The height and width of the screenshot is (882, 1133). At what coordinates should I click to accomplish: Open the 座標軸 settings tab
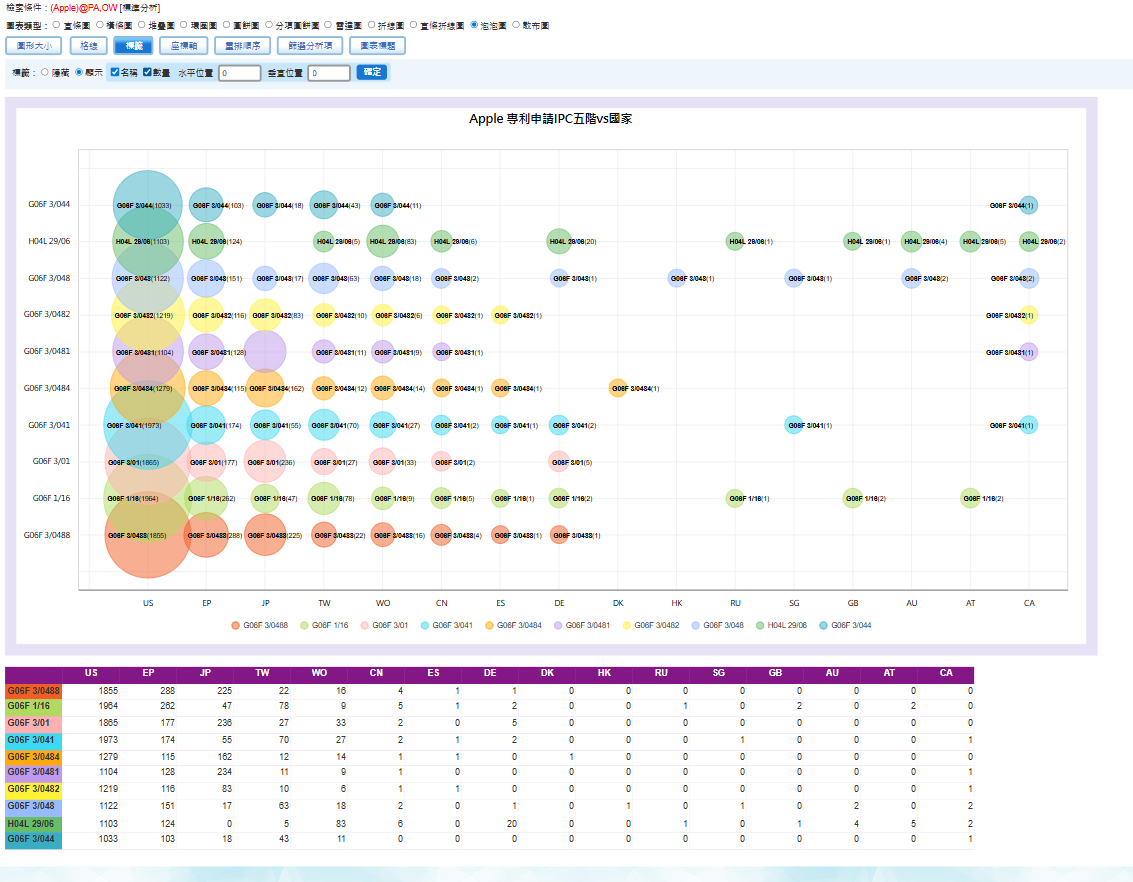[x=184, y=46]
